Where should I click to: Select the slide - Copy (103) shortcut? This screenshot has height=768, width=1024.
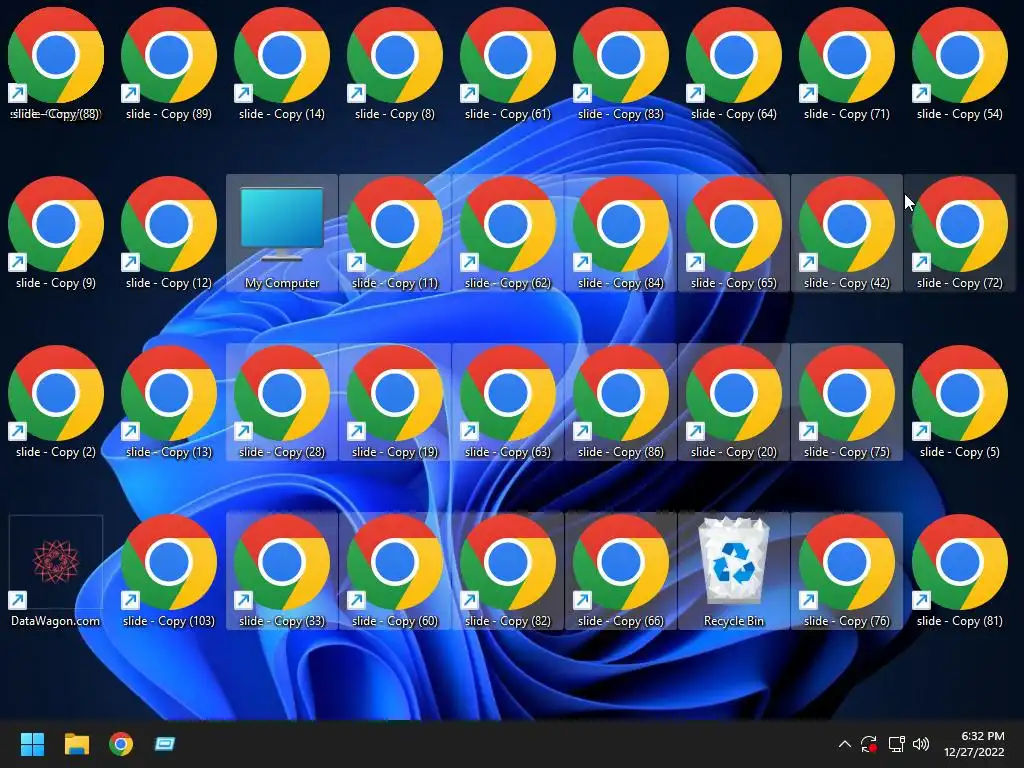(168, 571)
